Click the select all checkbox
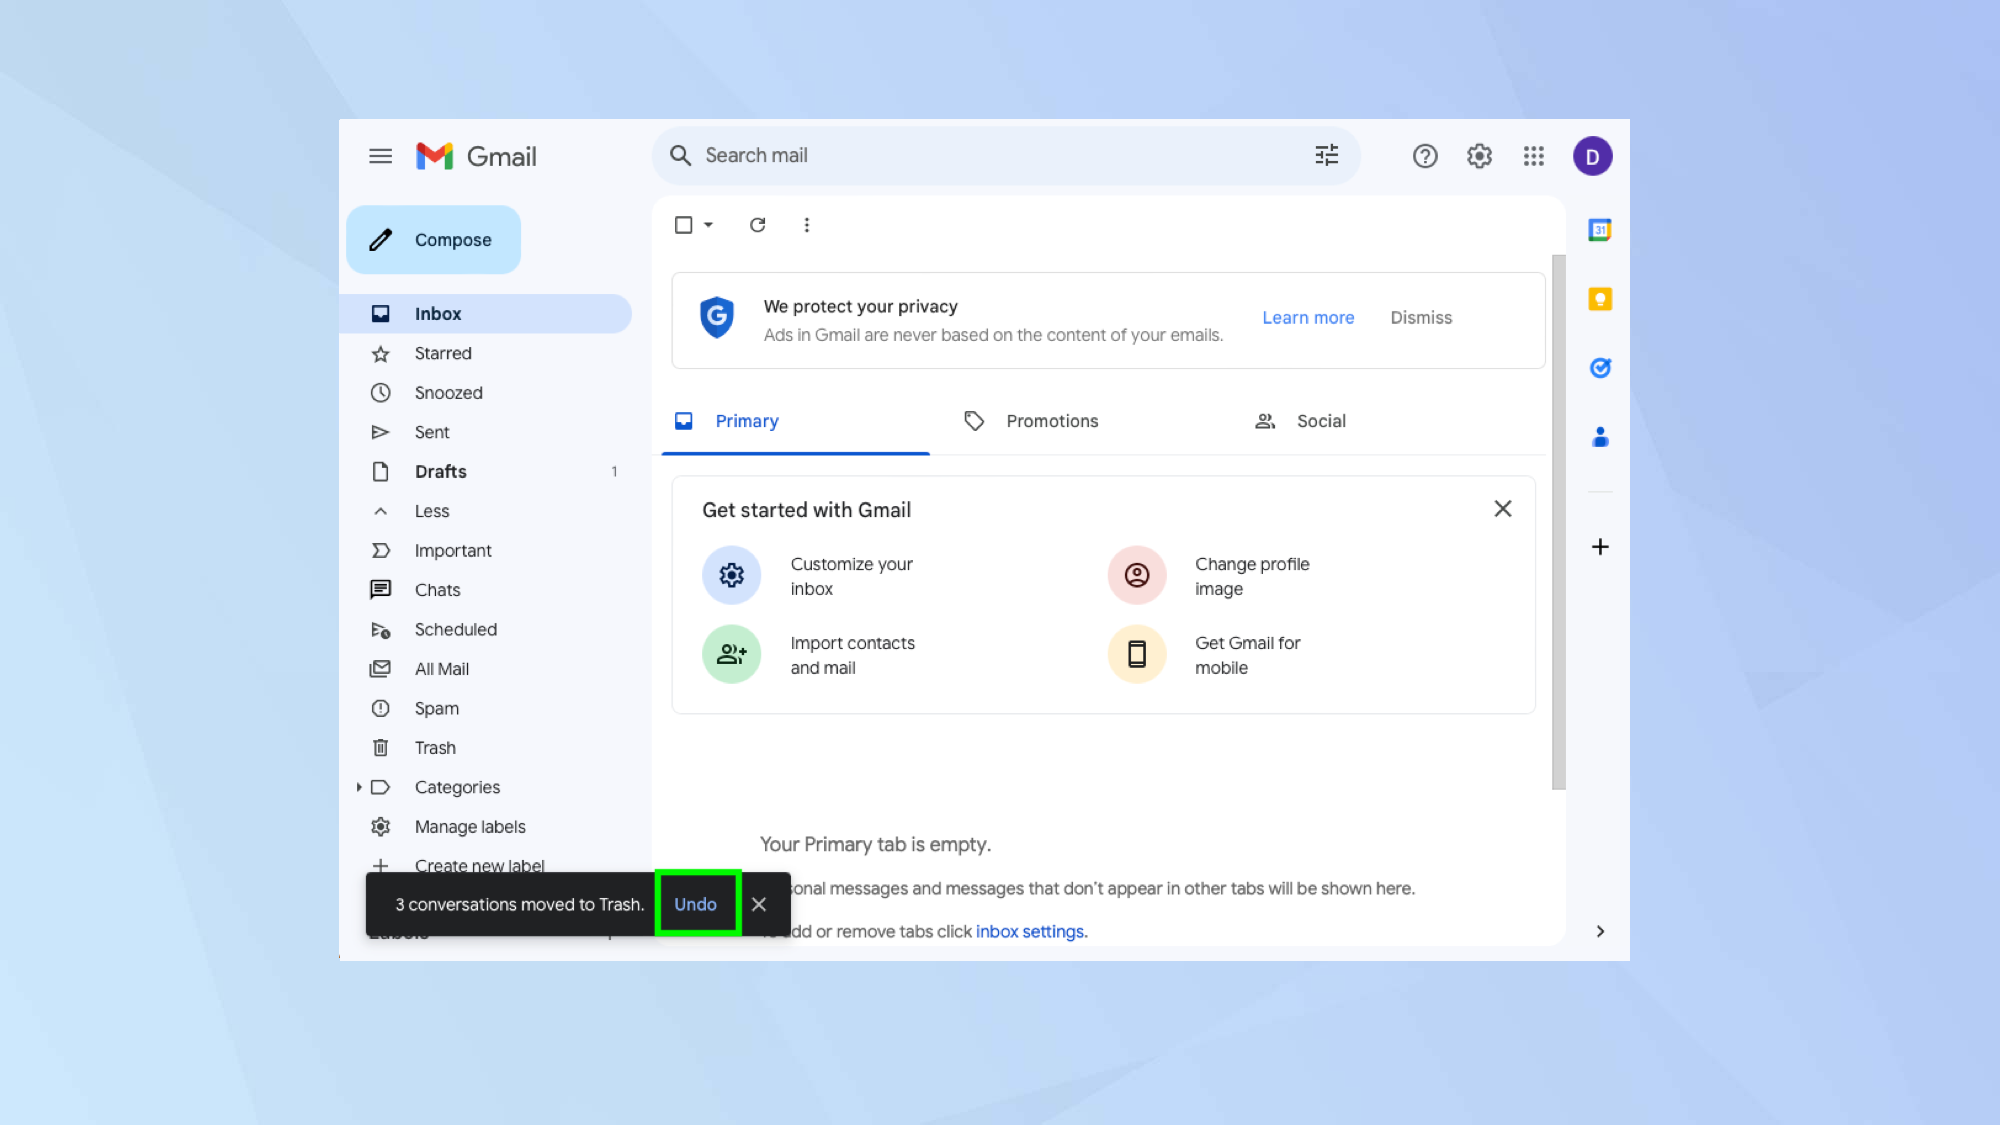 [x=683, y=225]
